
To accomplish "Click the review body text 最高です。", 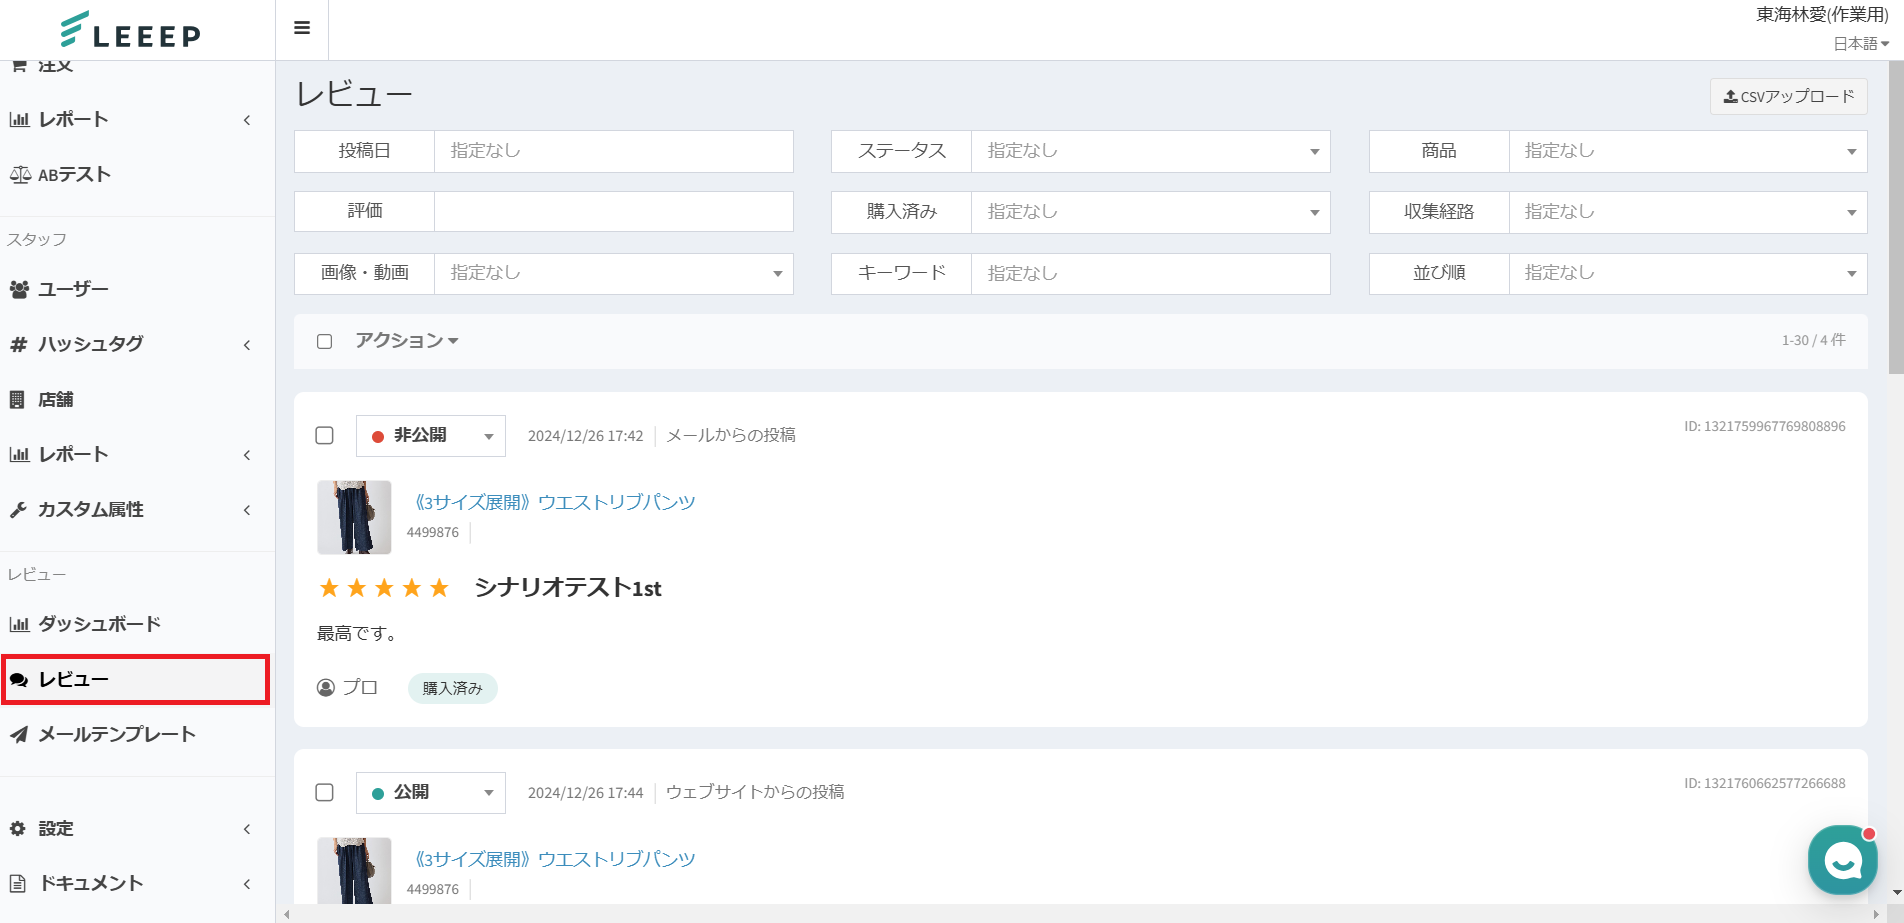I will [358, 634].
